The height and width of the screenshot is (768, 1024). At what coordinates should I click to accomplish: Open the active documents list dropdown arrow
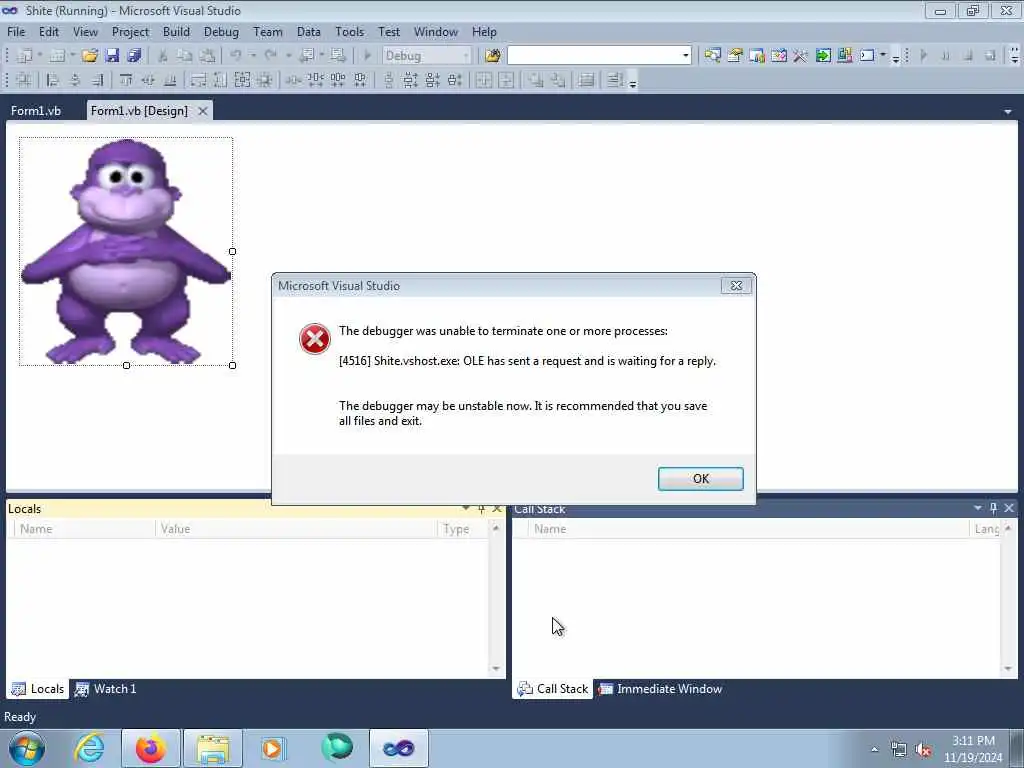pyautogui.click(x=1008, y=112)
